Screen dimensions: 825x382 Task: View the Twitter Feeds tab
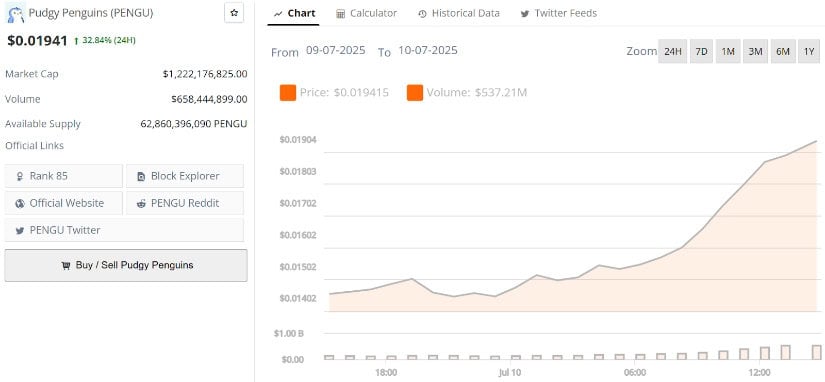pos(559,13)
